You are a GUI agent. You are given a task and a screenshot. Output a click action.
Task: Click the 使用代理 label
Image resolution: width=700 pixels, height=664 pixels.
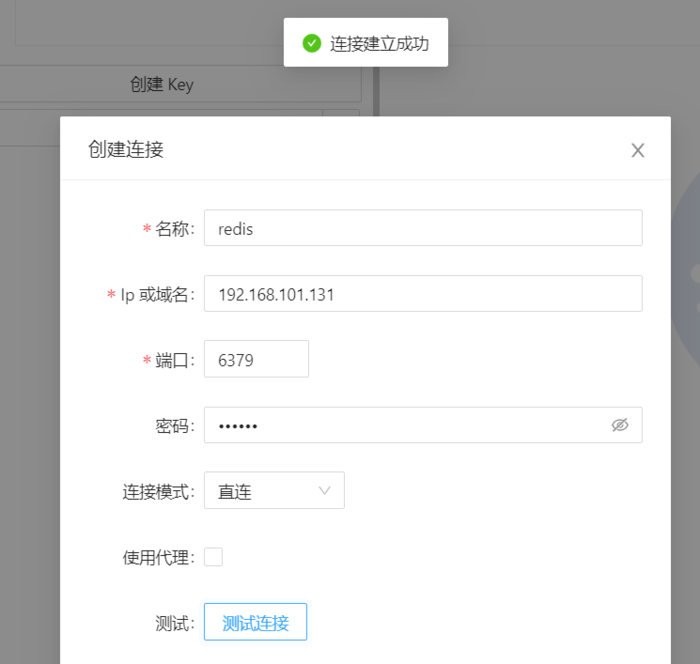(158, 557)
